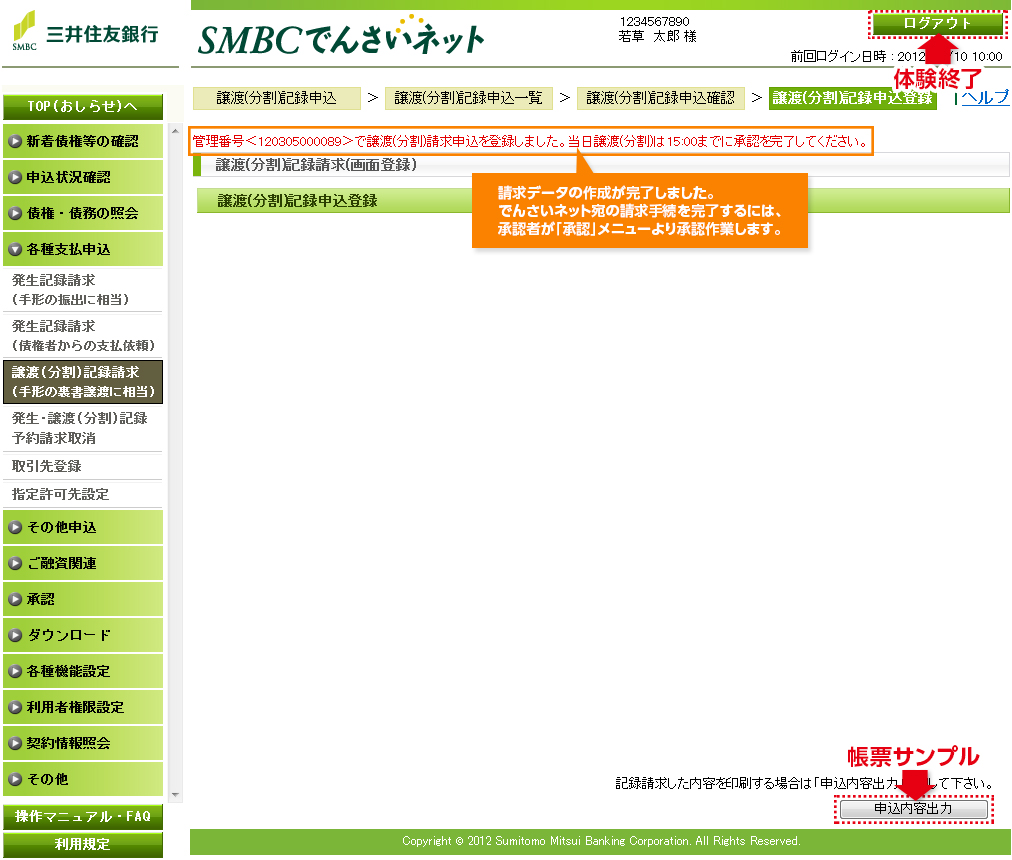Click the red 管理番号 registration message
The width and height of the screenshot is (1012, 860).
(x=531, y=141)
